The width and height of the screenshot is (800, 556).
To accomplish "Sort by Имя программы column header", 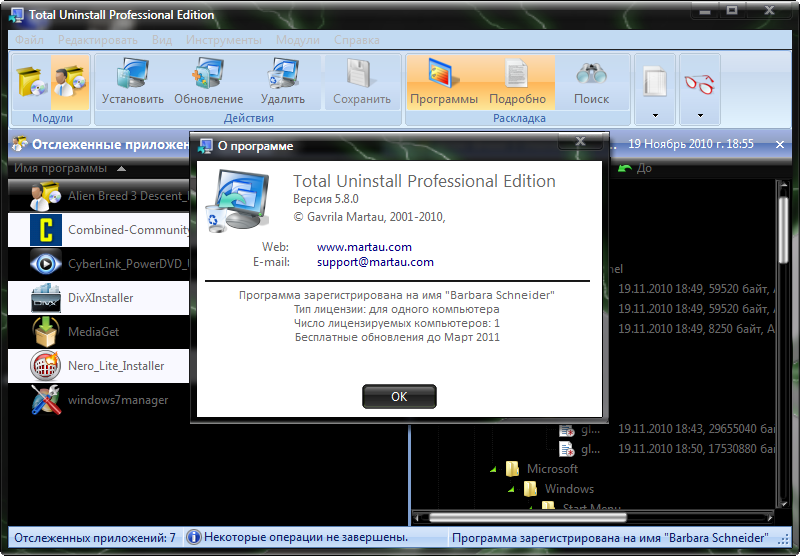I will click(x=60, y=168).
